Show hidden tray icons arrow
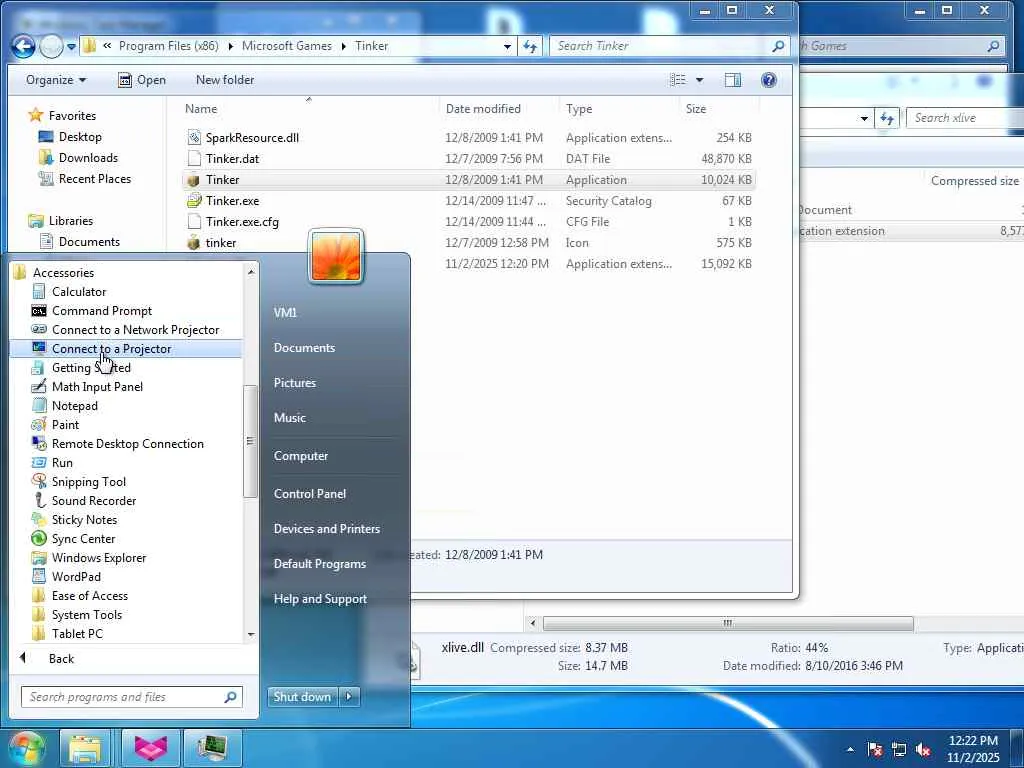 (x=850, y=750)
